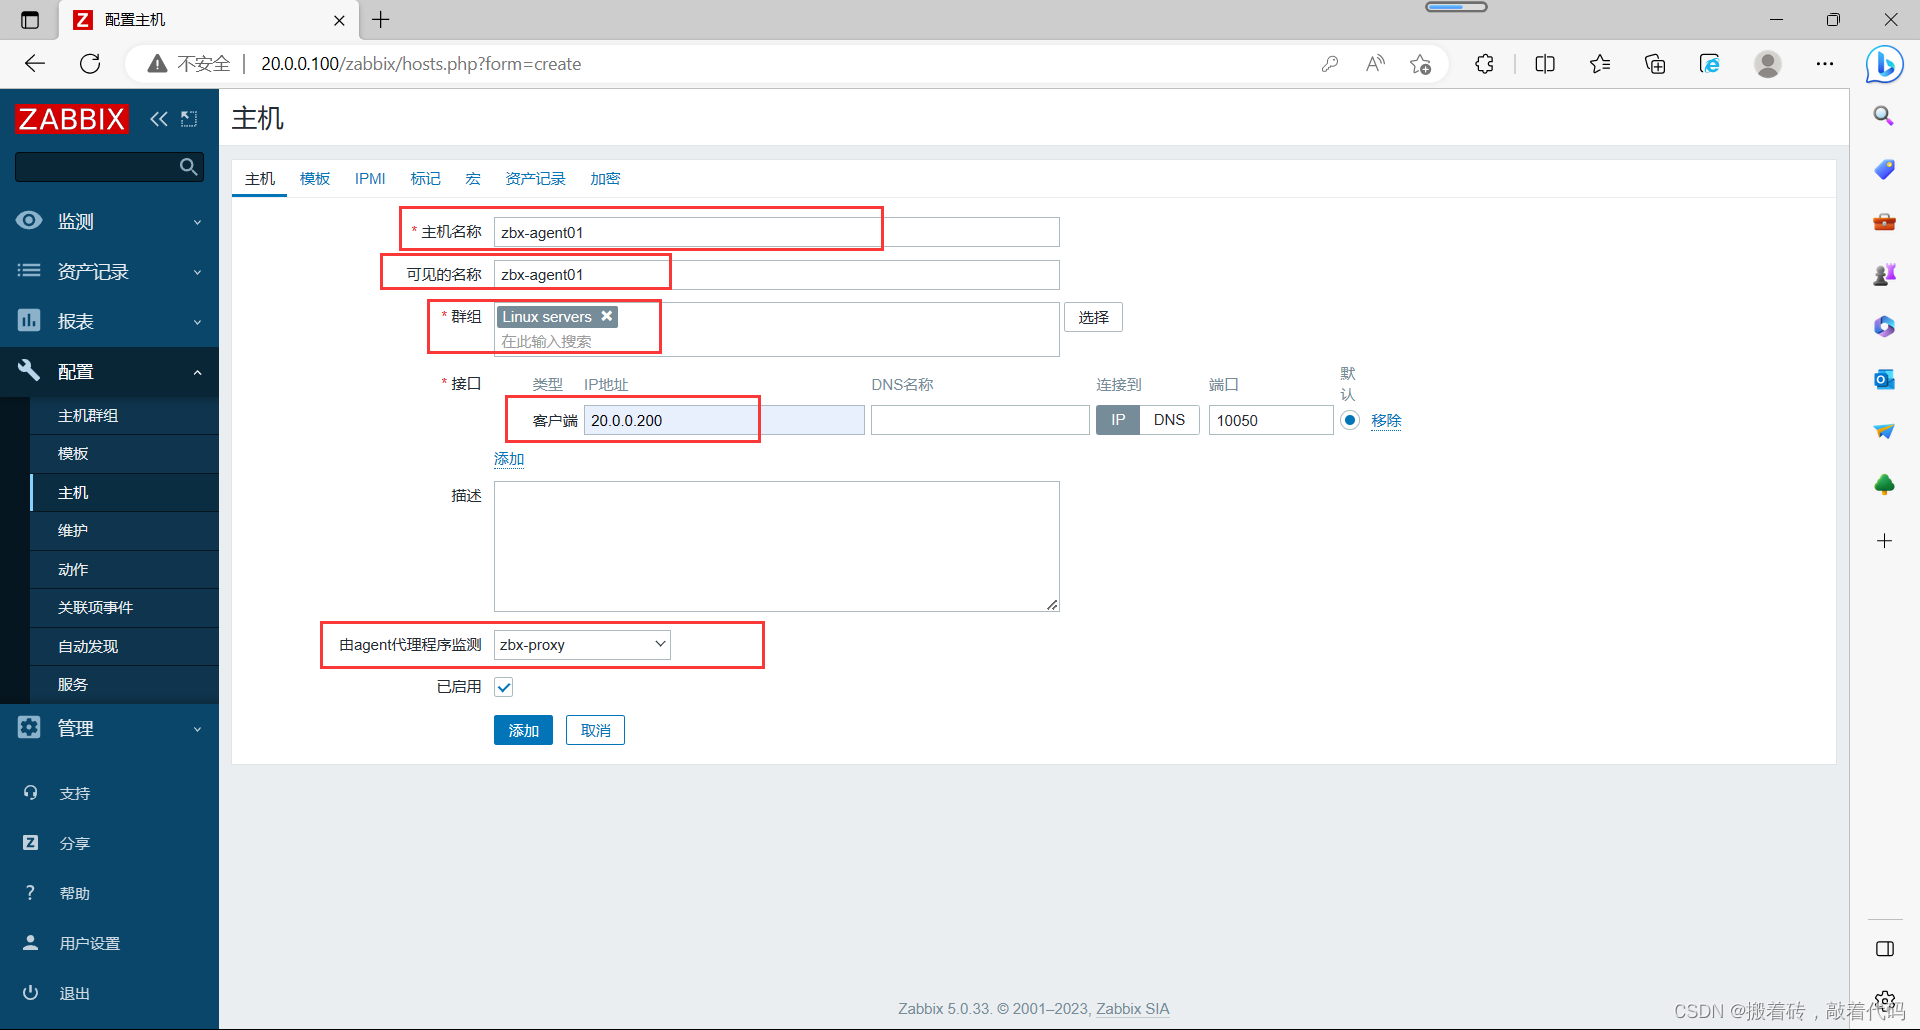Click the Bing chat icon
This screenshot has width=1920, height=1030.
1884,65
